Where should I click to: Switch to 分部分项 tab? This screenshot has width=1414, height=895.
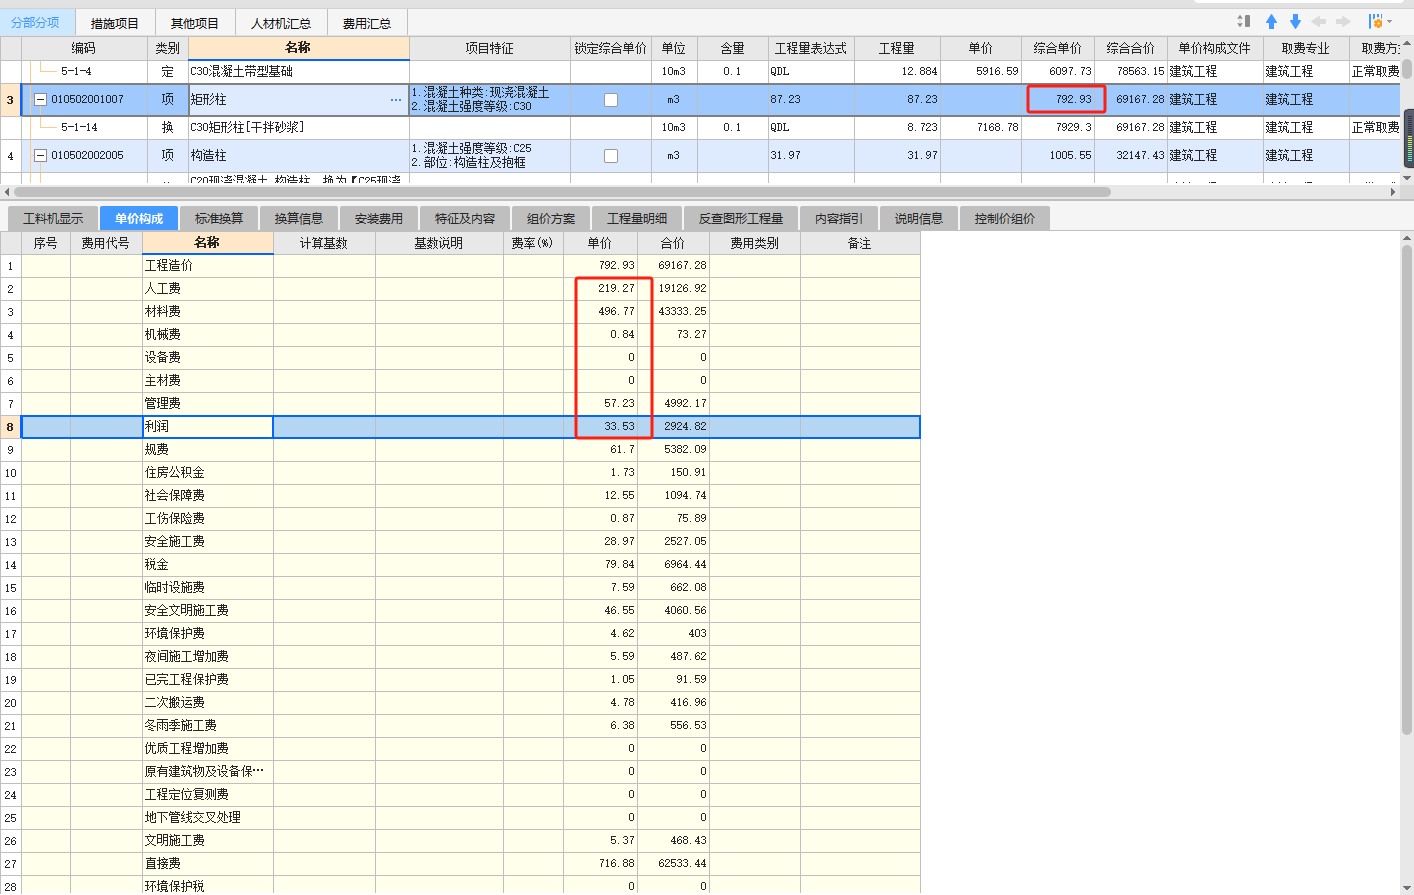36,22
